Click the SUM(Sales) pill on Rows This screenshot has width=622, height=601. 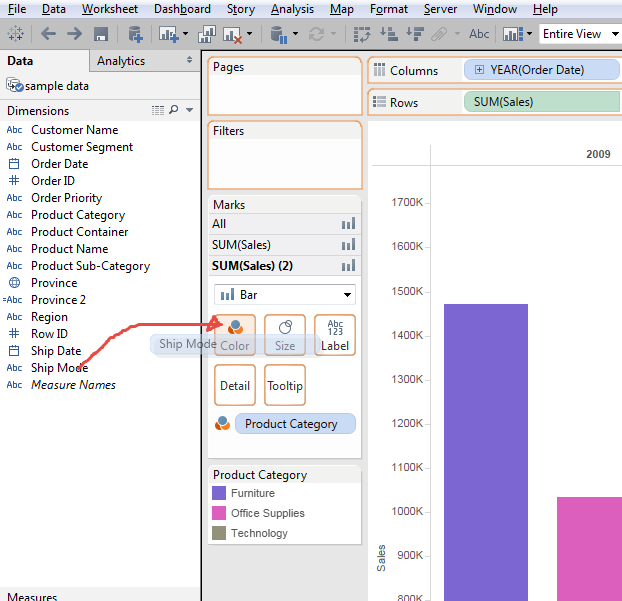coord(542,102)
